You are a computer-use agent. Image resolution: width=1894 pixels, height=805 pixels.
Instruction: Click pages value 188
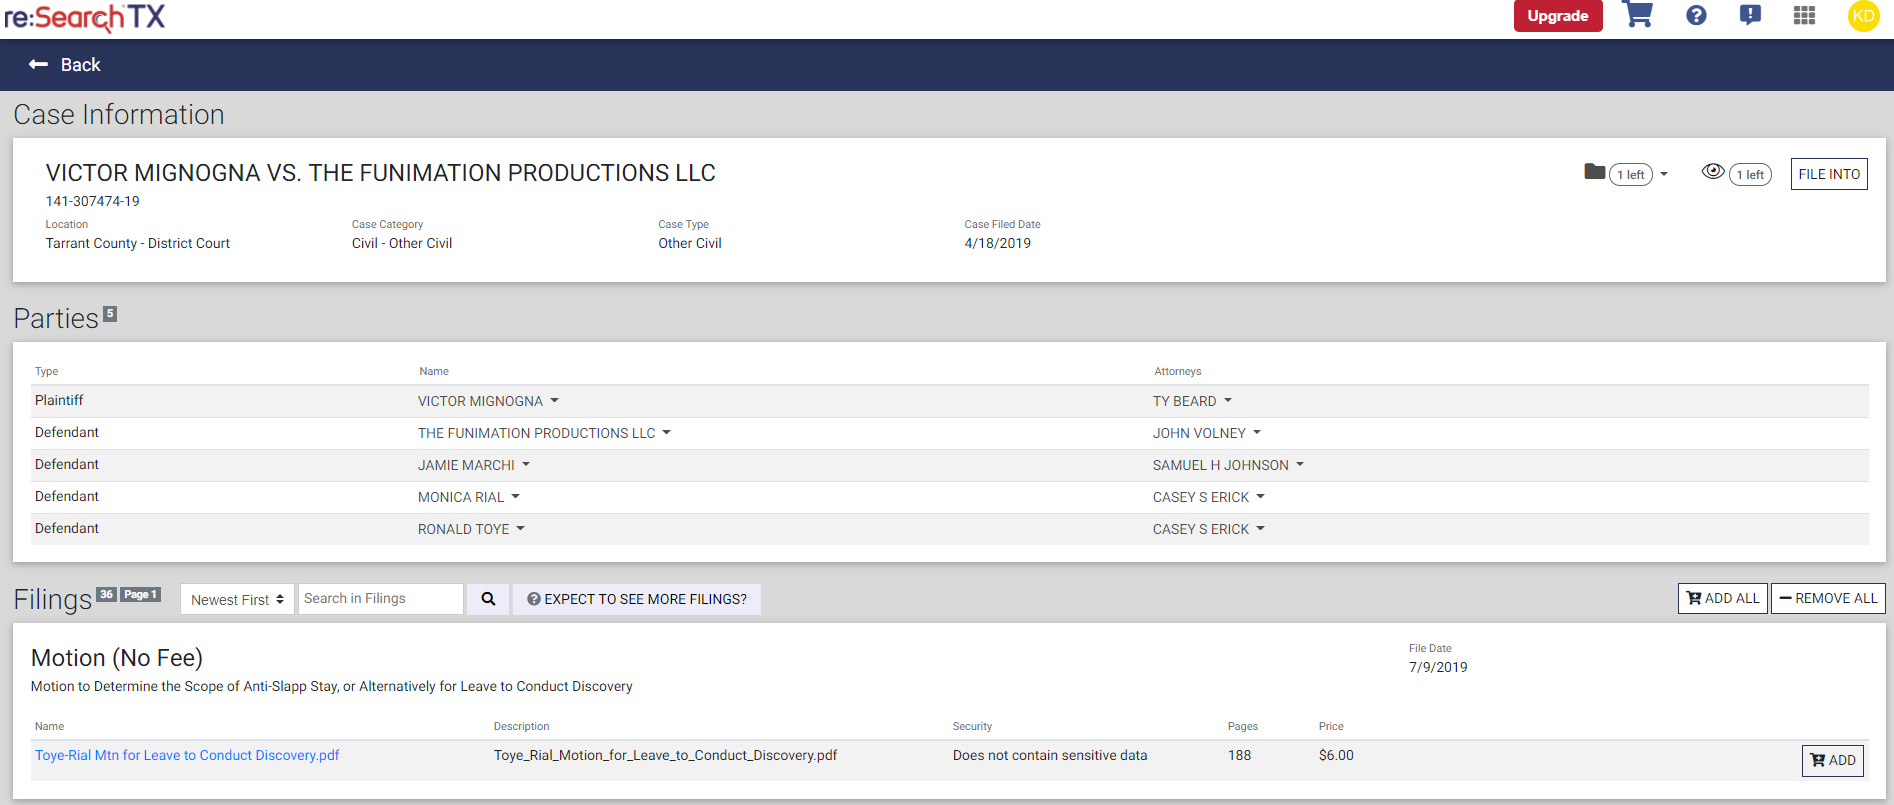tap(1239, 755)
